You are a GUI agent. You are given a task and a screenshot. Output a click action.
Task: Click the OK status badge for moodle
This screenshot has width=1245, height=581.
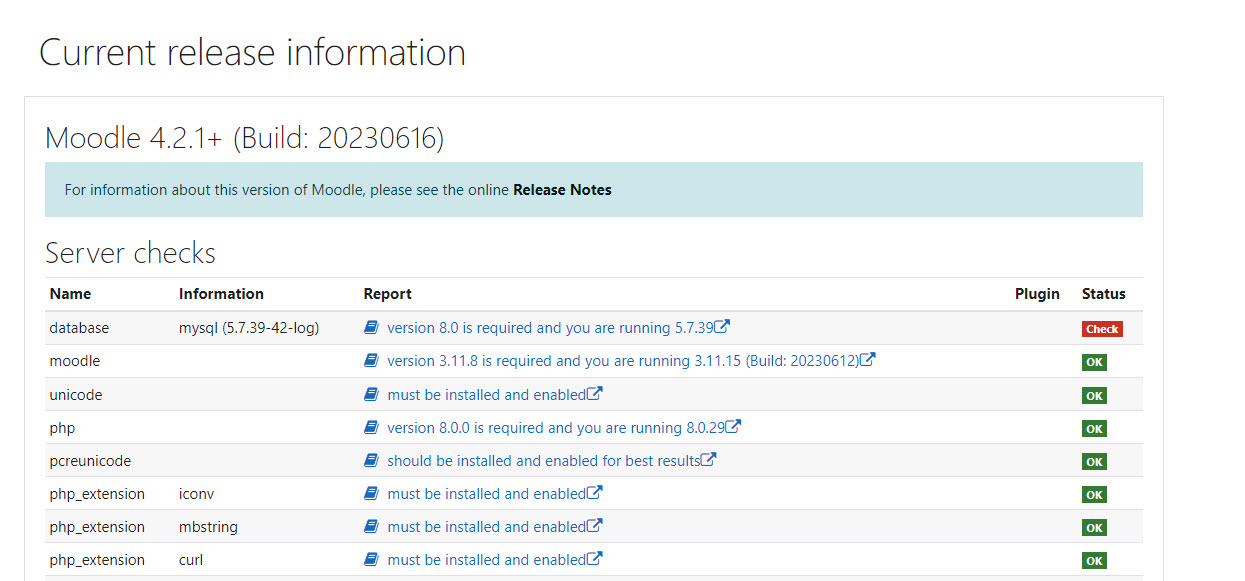(1094, 362)
